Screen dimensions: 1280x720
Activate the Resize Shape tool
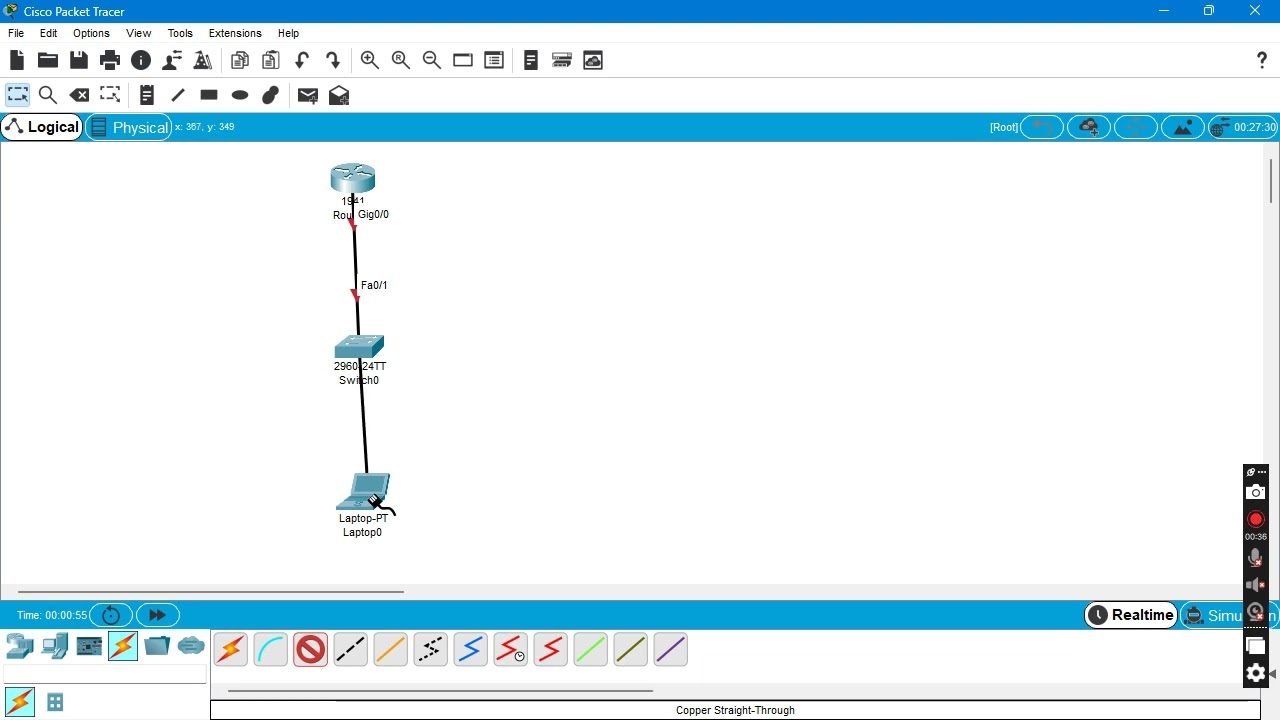tap(110, 95)
